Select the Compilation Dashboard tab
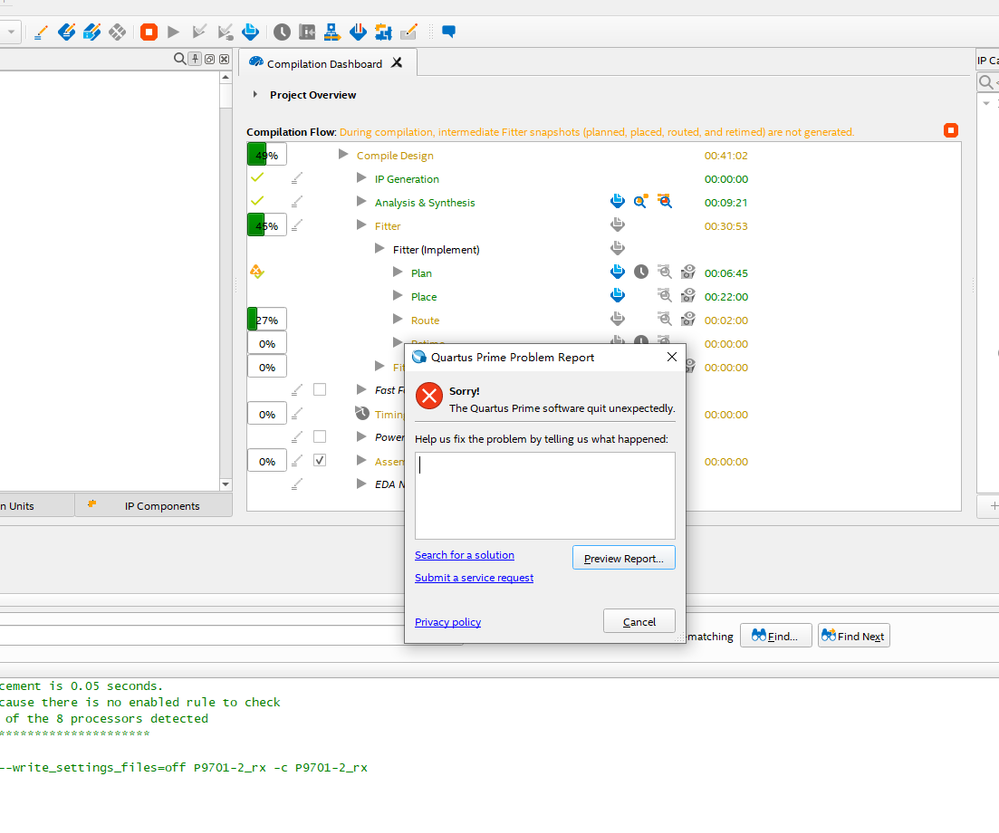 tap(324, 64)
